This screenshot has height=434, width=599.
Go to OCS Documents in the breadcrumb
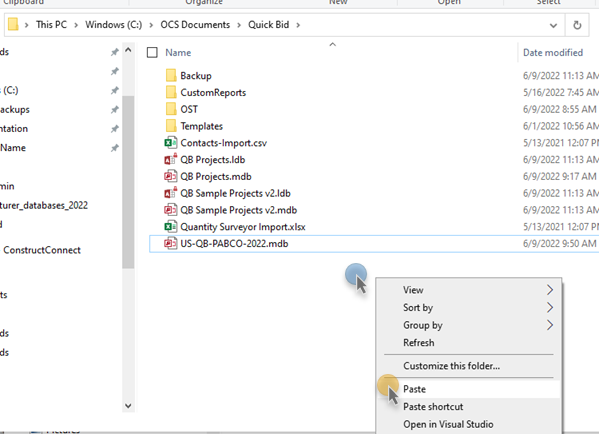click(195, 25)
